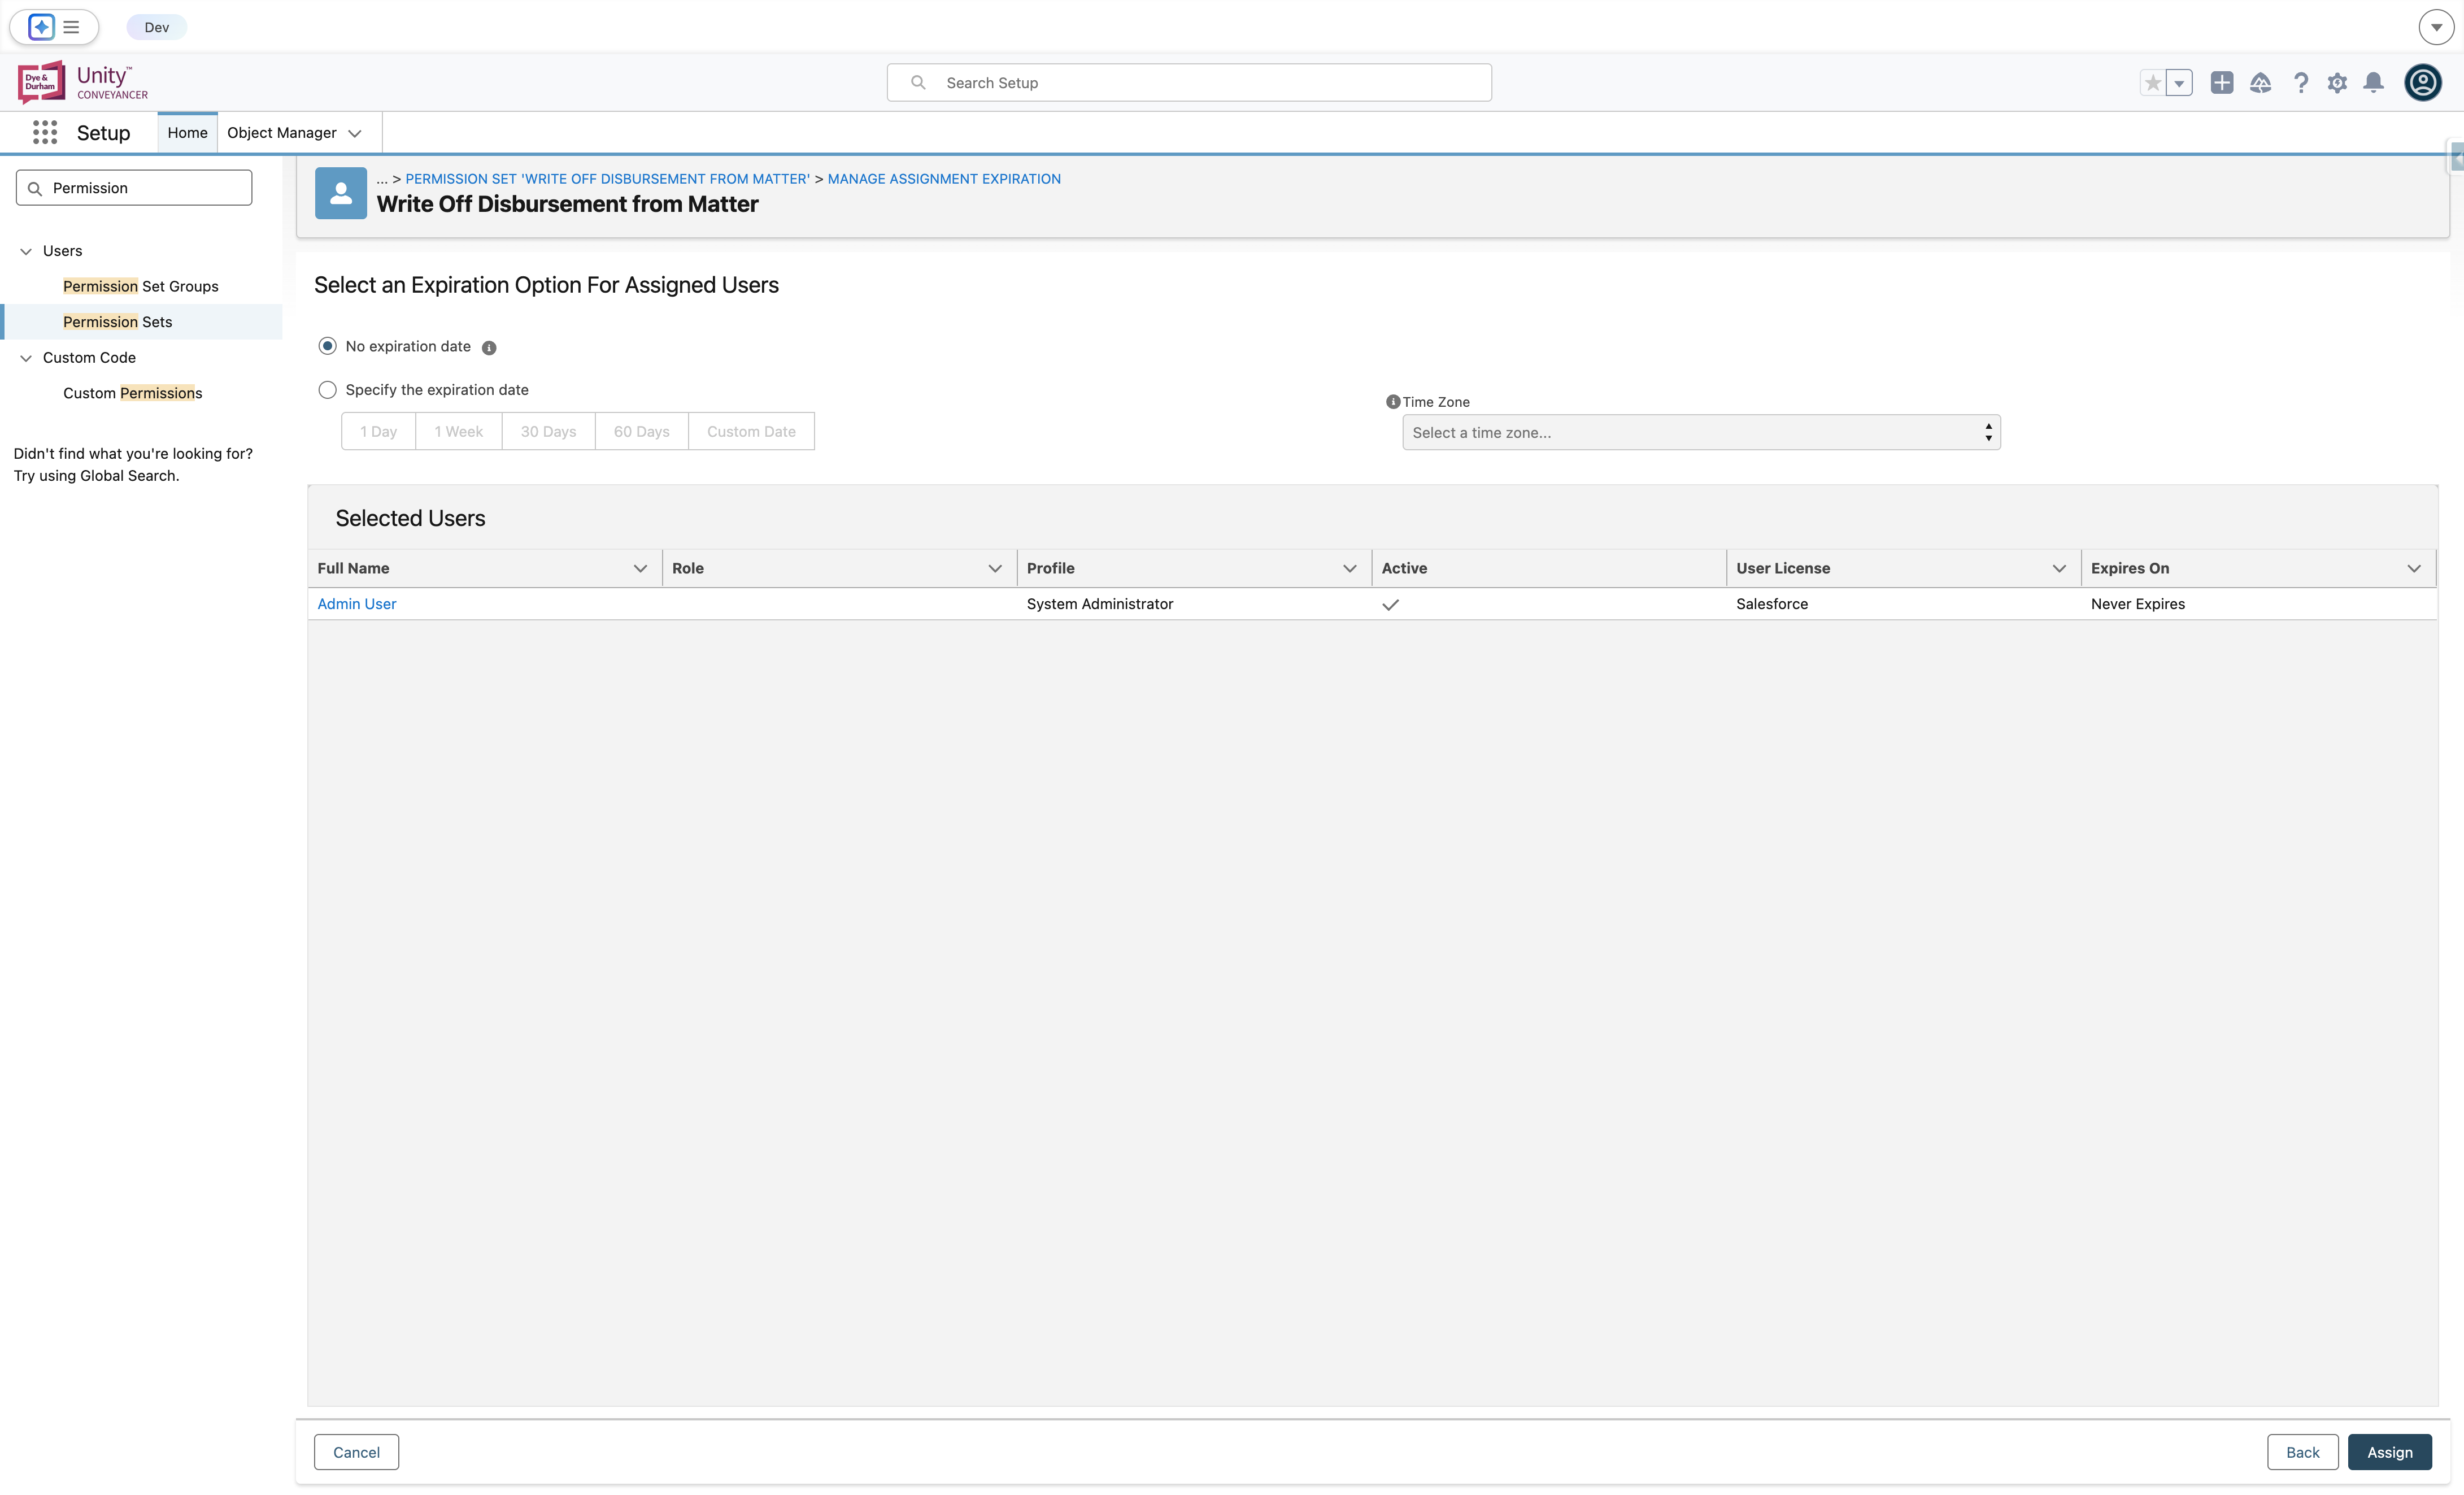Screen dimensions: 2464x1495
Task: Click the top-right circular dropdown arrow
Action: (2436, 27)
